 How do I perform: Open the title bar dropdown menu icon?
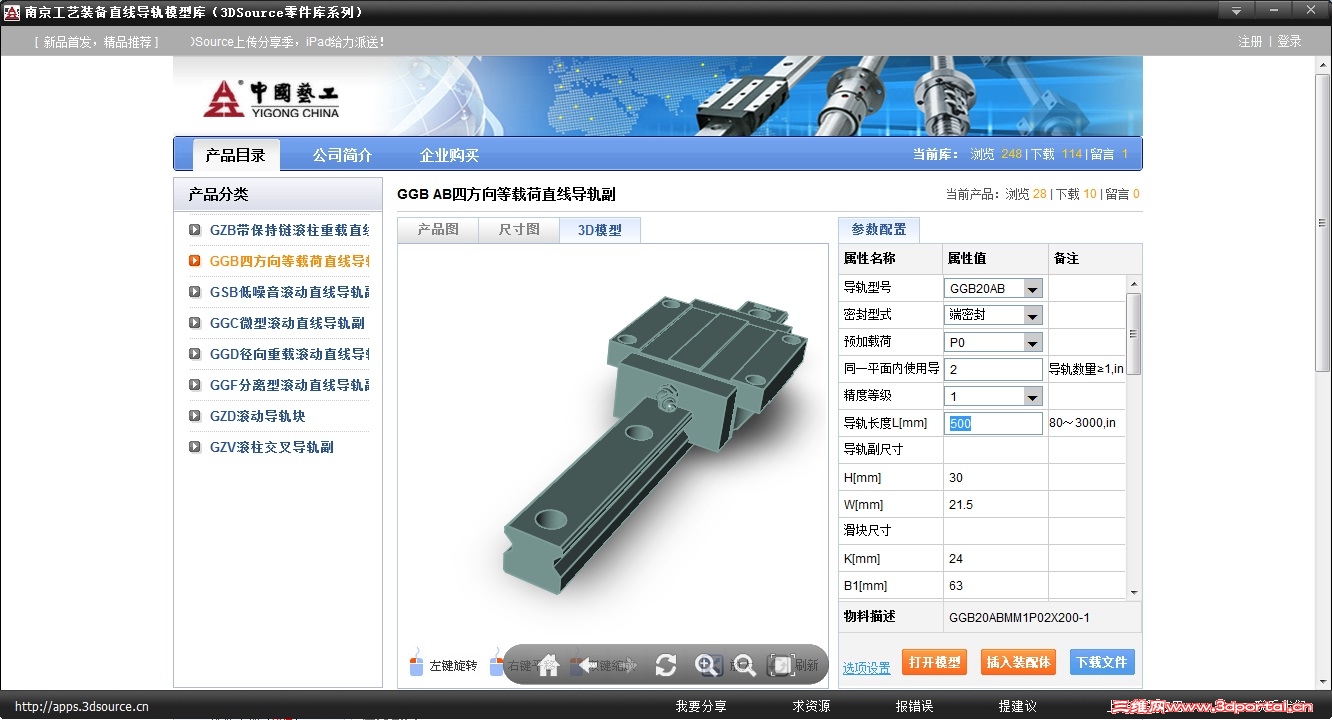pos(1236,11)
